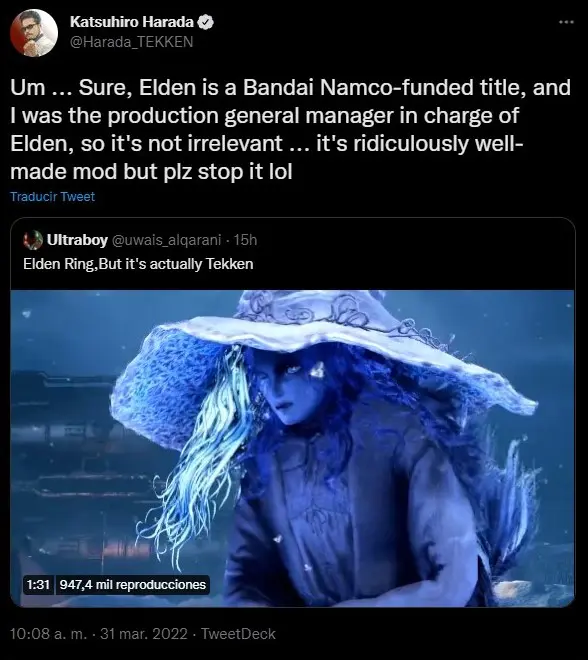Play the Elden Ring Tekken video
This screenshot has height=660, width=588.
(x=292, y=448)
